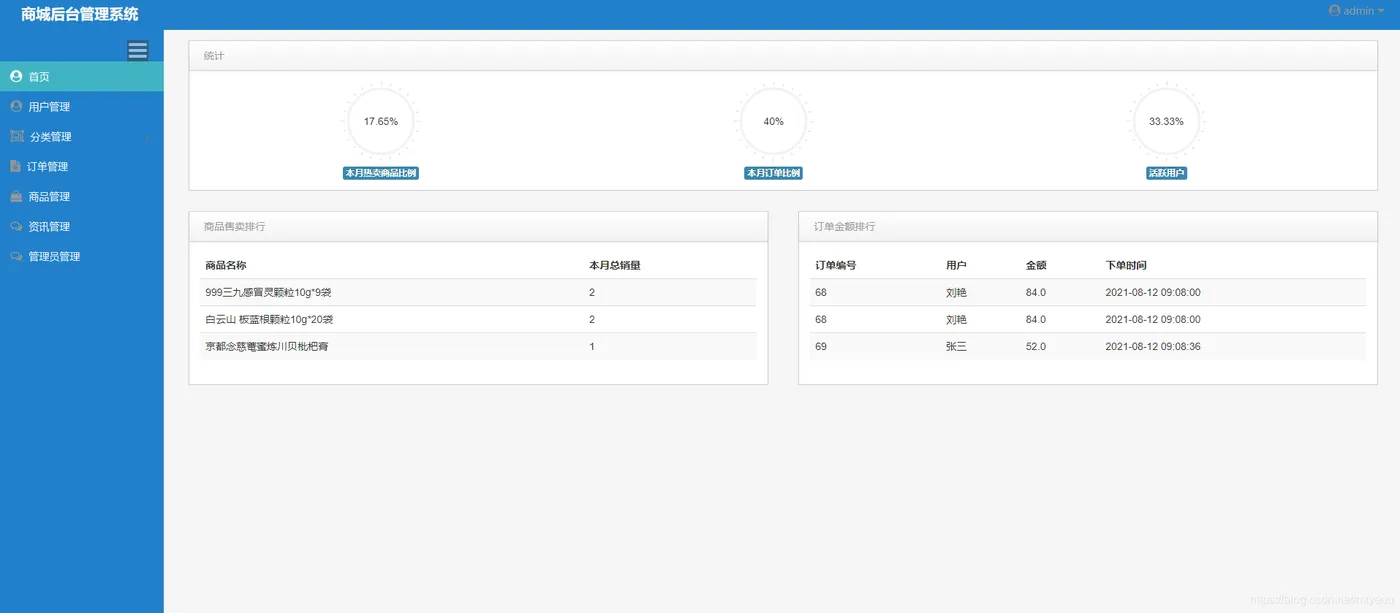Toggle the sidebar with the hamburger icon
1400x613 pixels.
[138, 50]
